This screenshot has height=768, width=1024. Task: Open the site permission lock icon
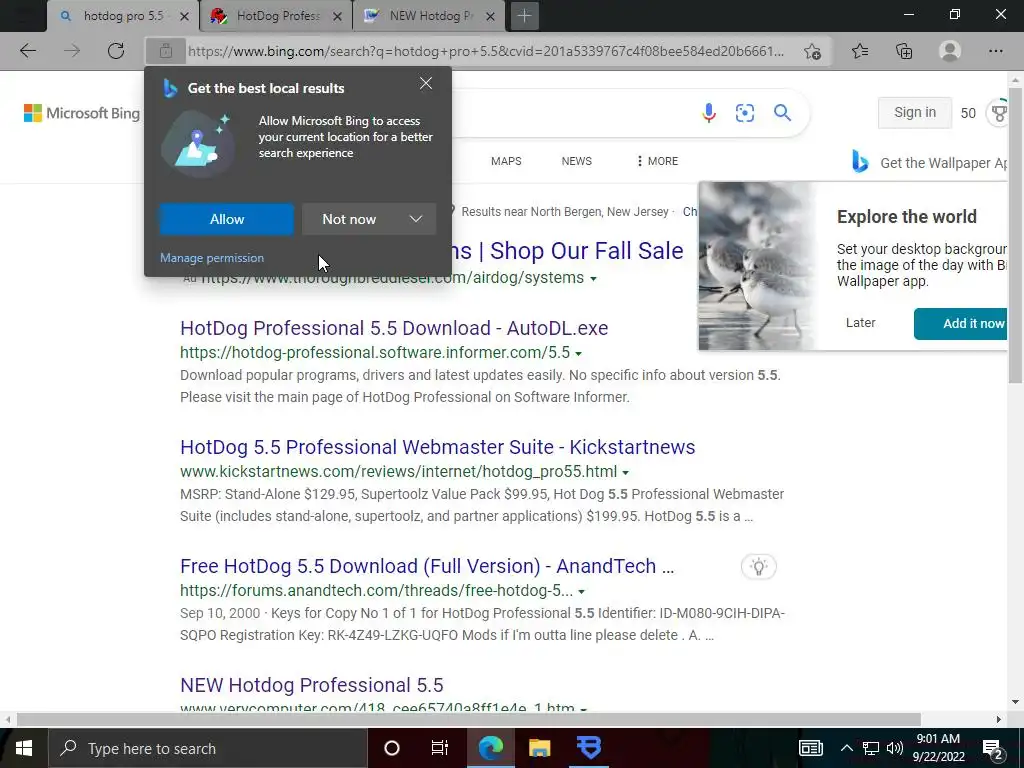coord(166,51)
